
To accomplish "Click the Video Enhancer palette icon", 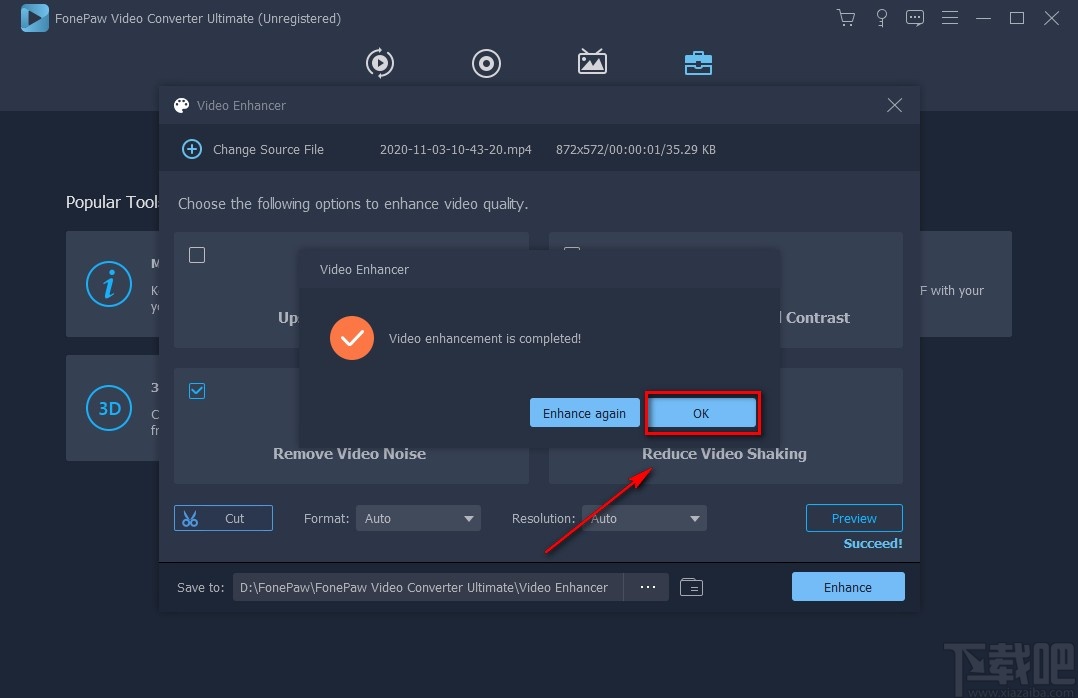I will [182, 105].
